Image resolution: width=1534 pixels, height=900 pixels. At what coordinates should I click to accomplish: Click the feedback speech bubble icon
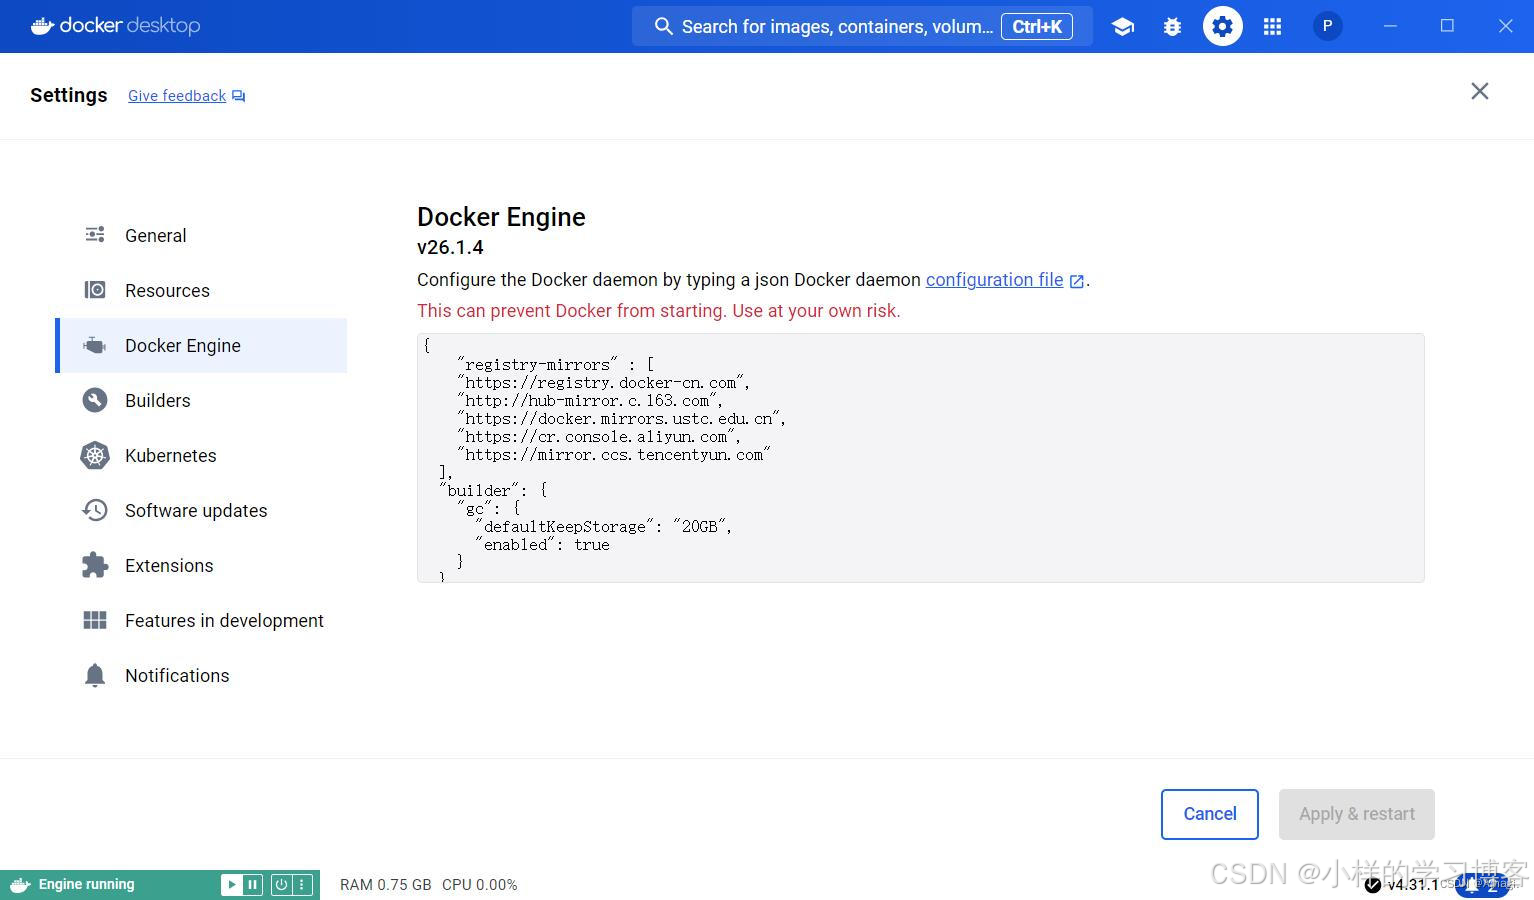point(238,96)
